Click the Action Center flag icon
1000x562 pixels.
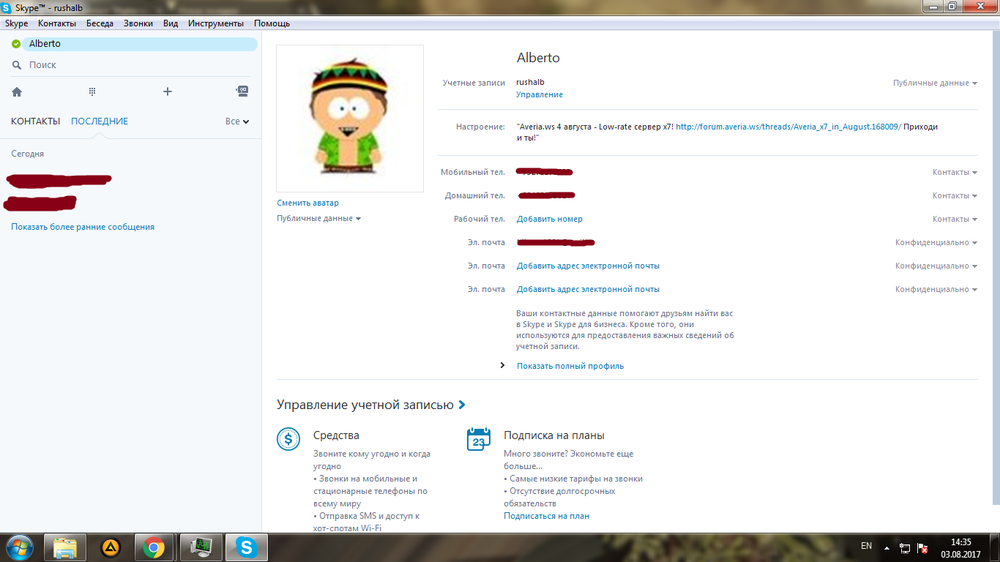(922, 548)
